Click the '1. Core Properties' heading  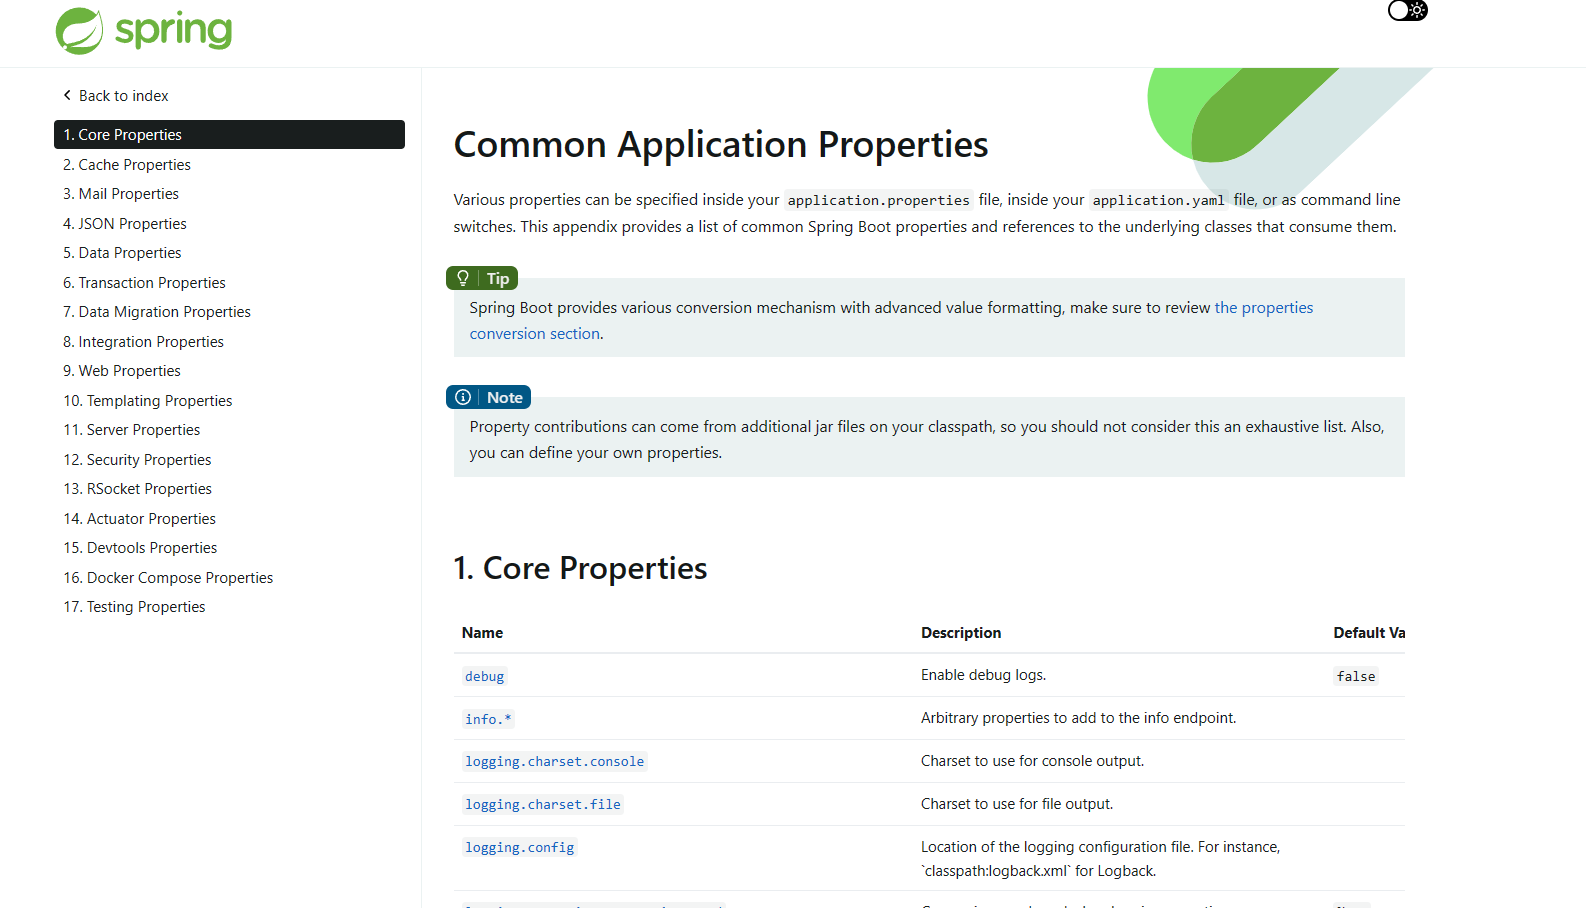click(x=580, y=568)
